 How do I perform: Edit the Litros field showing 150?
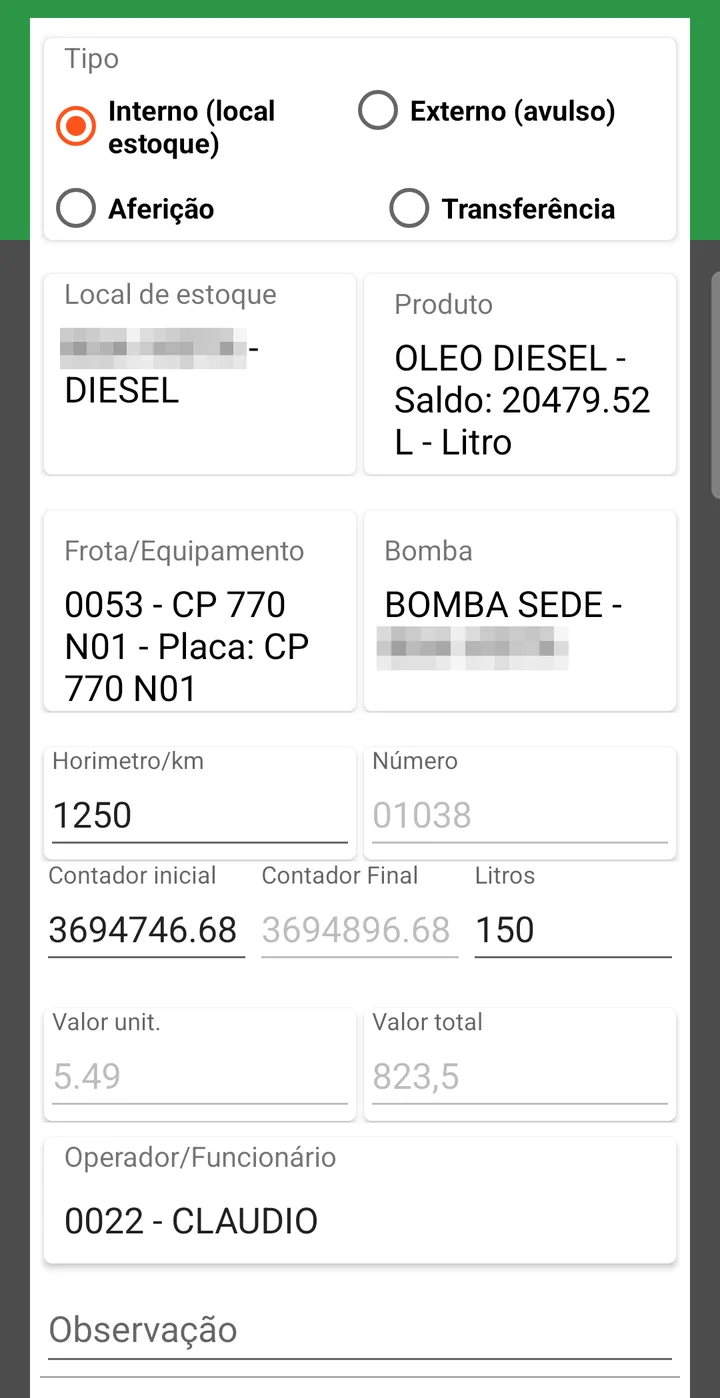point(573,931)
